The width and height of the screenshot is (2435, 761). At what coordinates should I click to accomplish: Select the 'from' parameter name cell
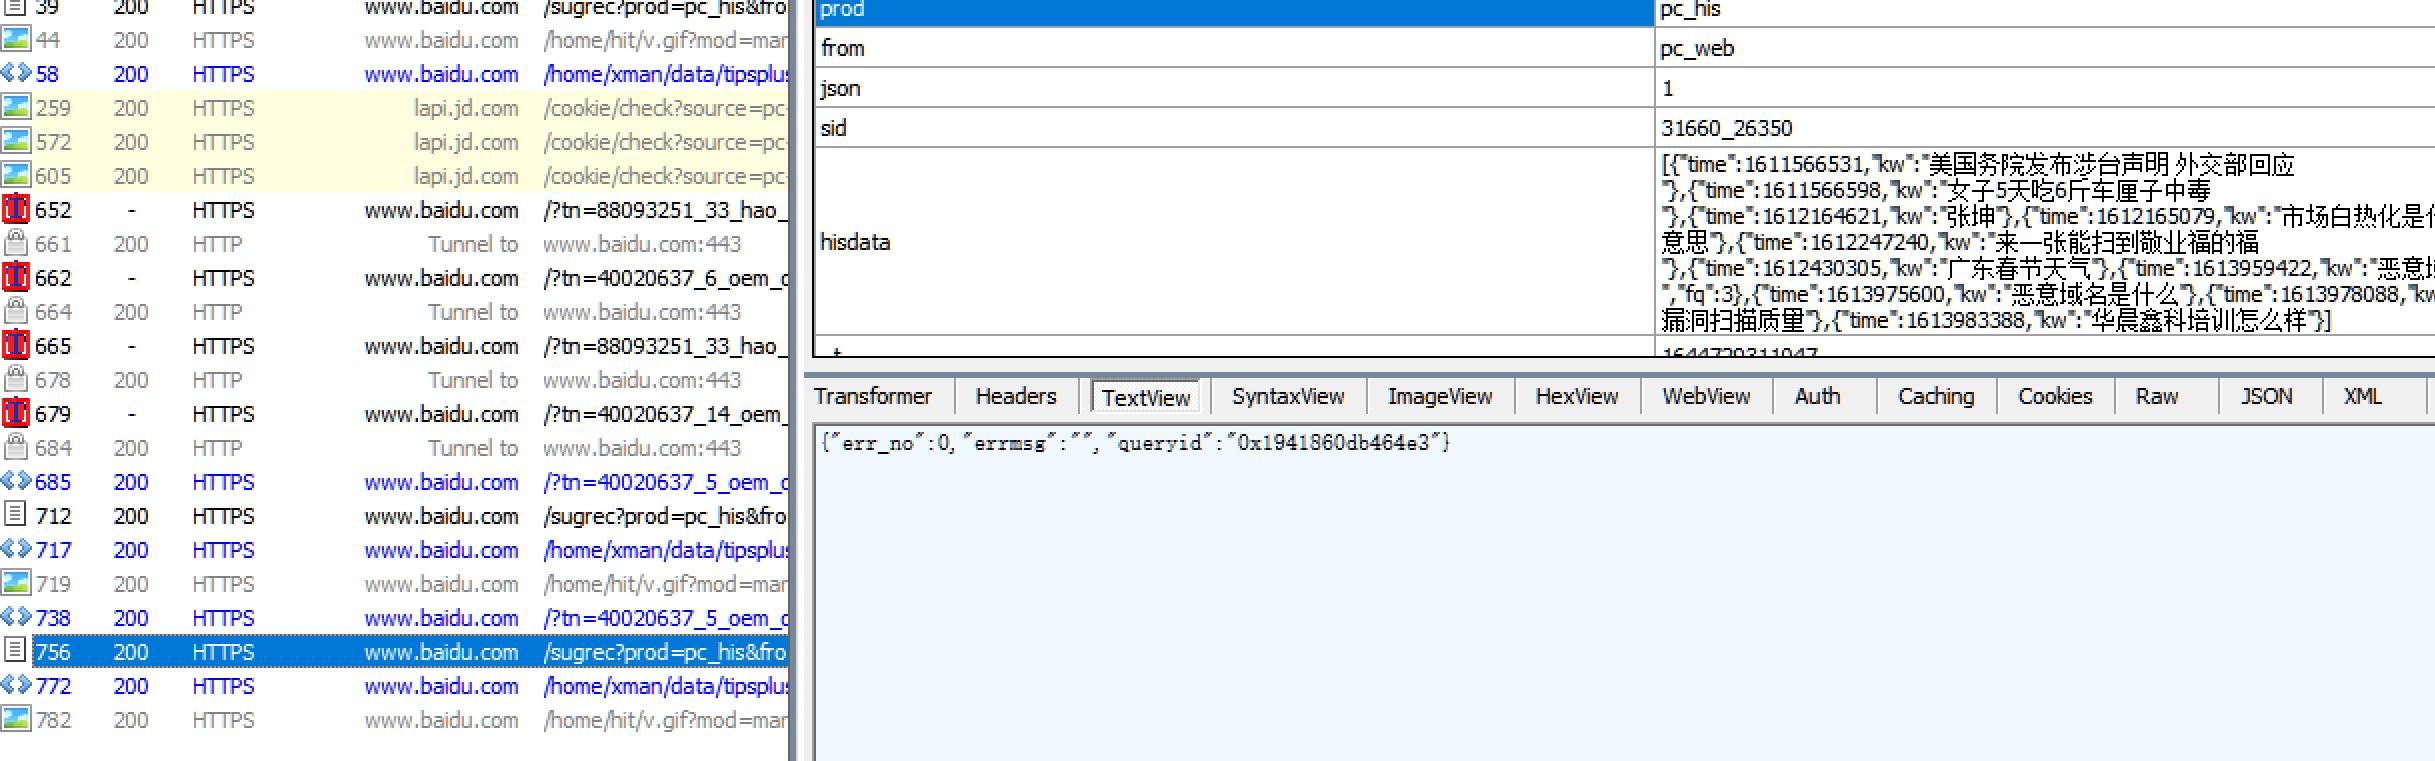pos(1235,48)
